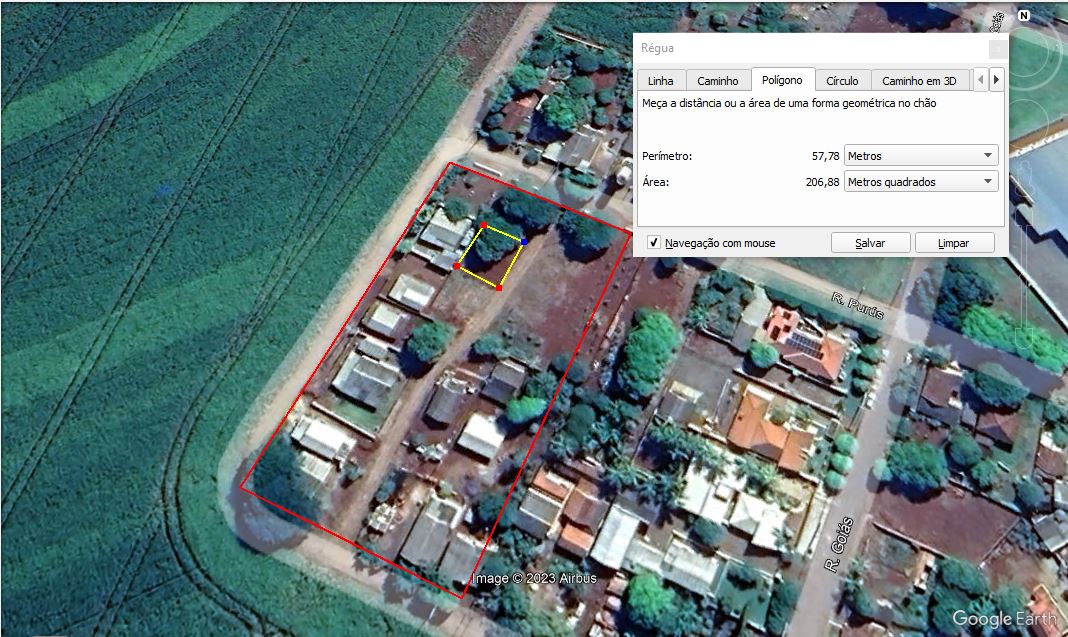Switch to the Linha tab
Screen dimensions: 1068x637
[x=661, y=80]
